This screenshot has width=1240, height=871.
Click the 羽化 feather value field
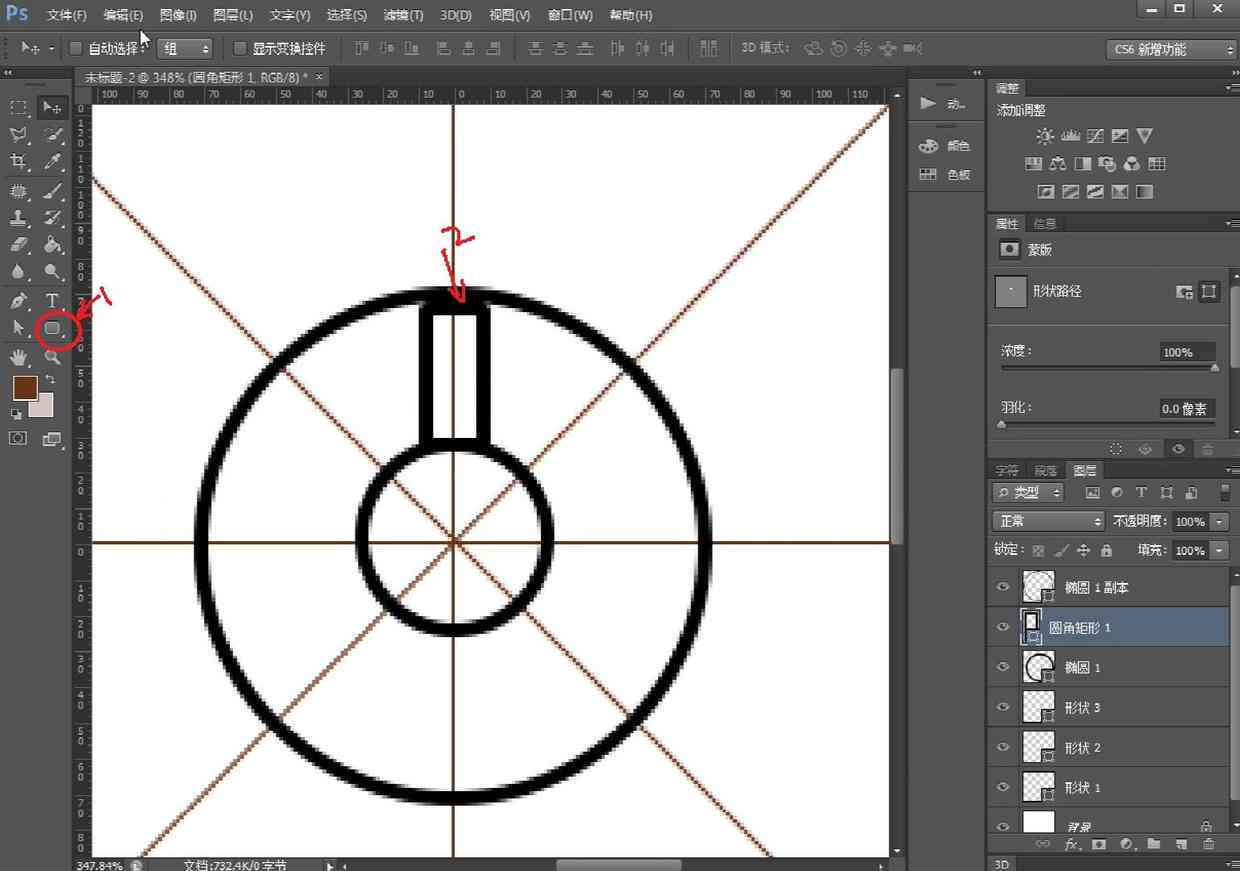click(1186, 408)
